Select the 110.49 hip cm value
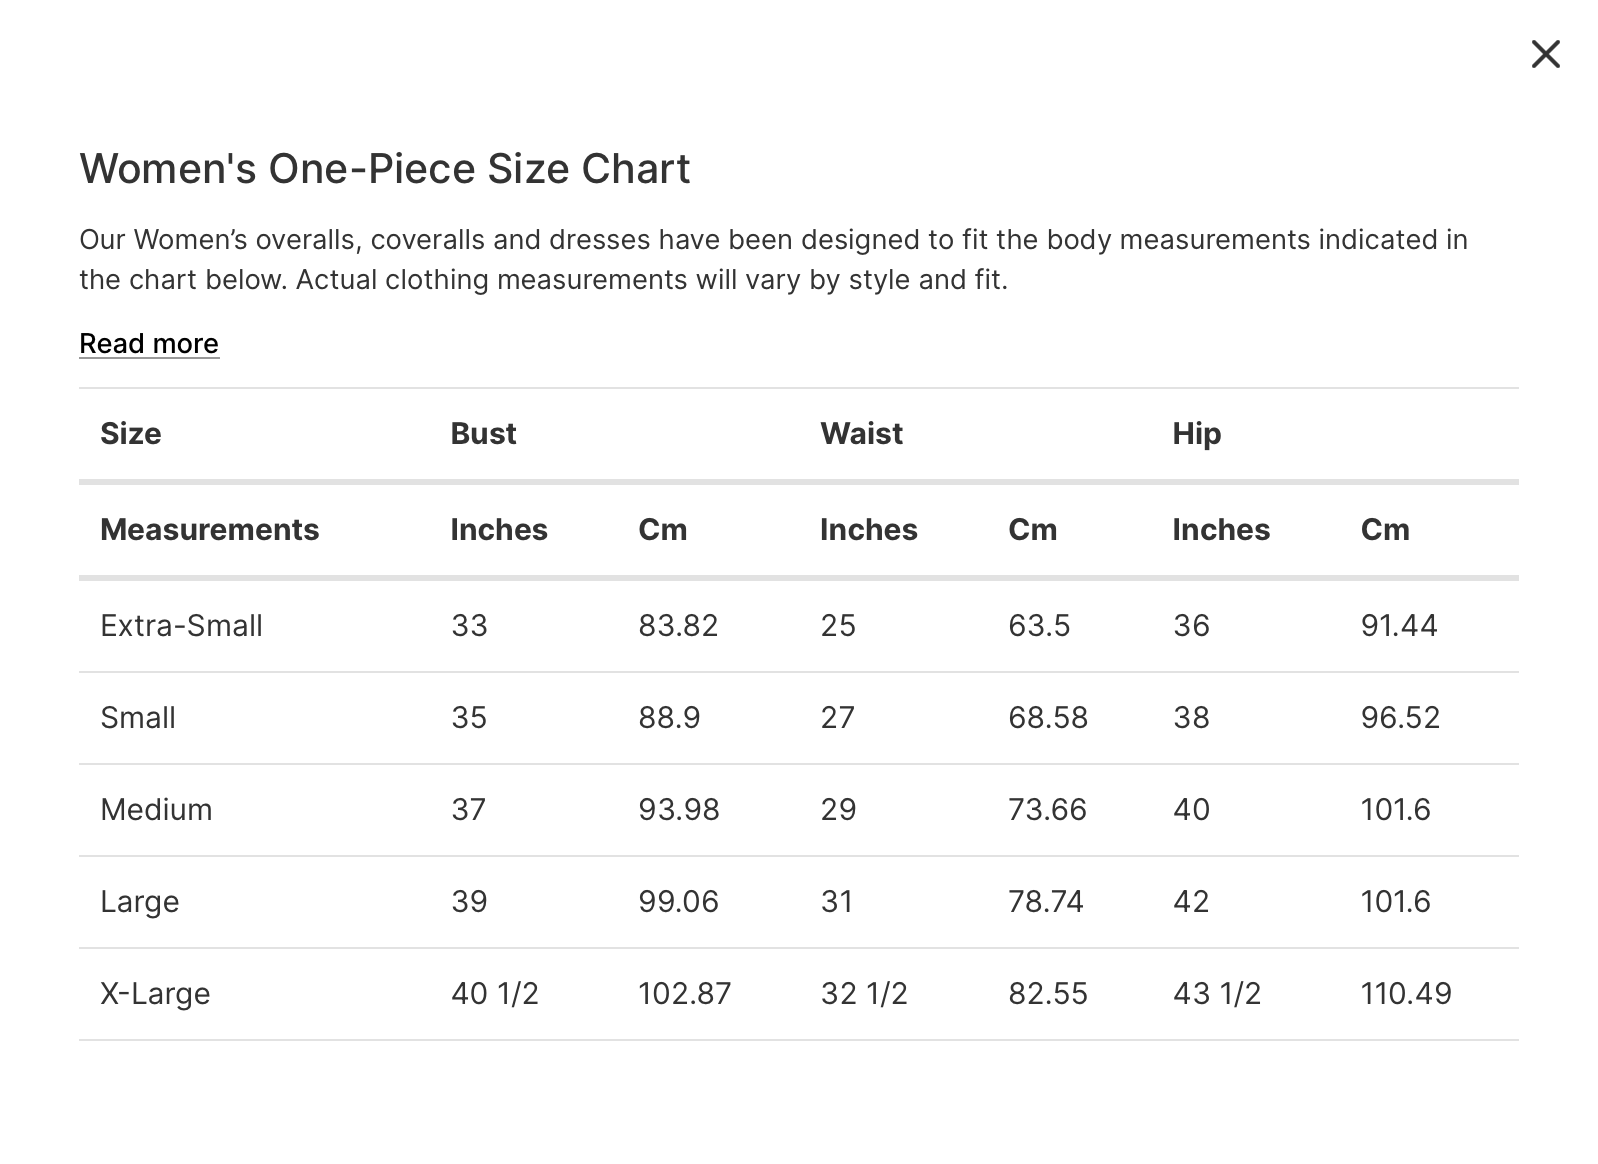 [x=1405, y=994]
